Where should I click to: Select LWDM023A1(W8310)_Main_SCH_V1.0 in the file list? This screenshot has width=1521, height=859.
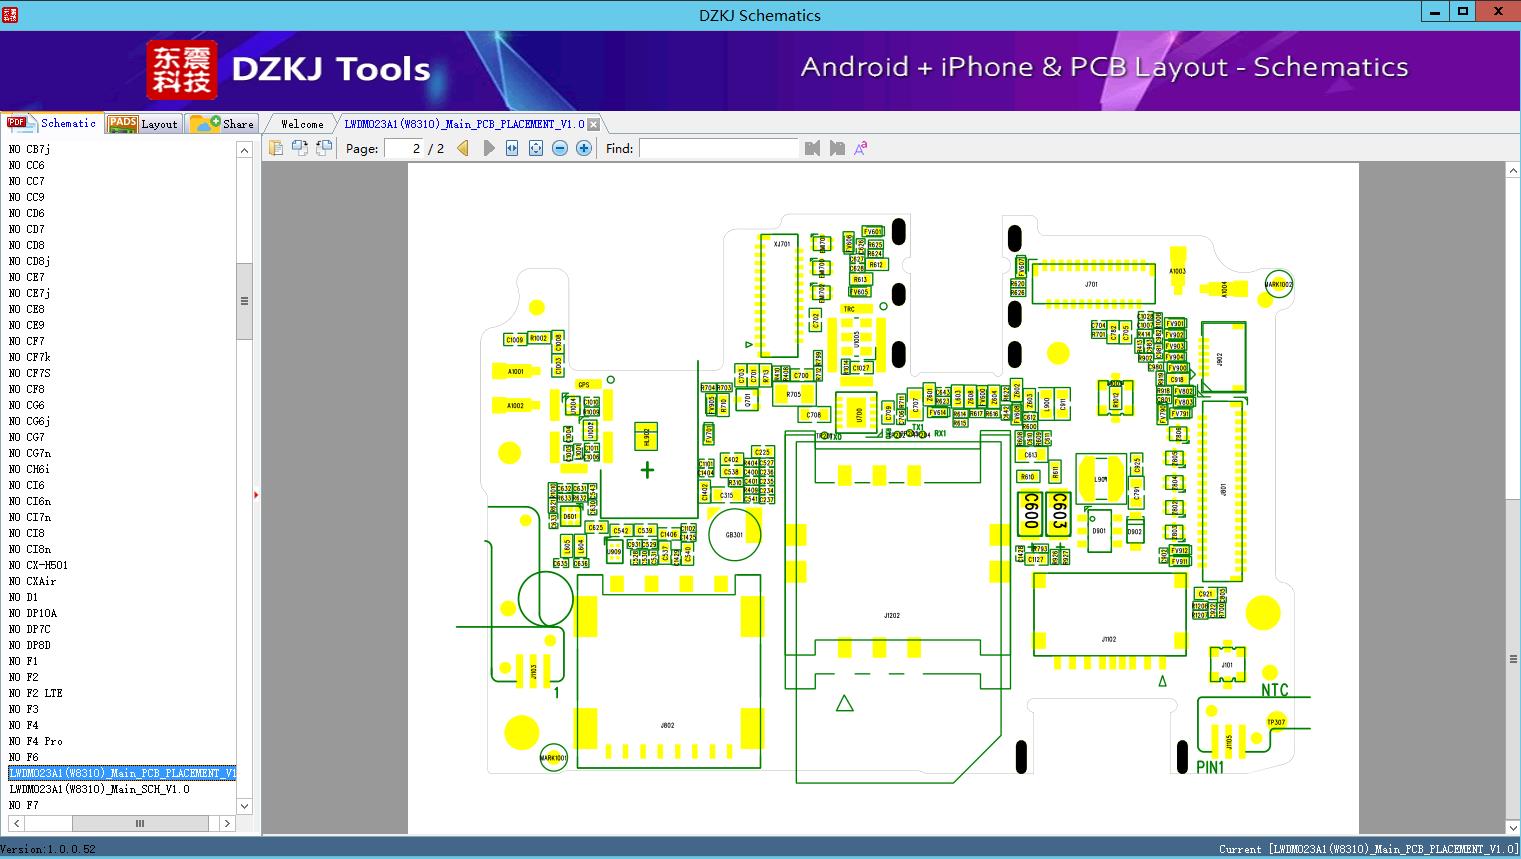pos(99,789)
